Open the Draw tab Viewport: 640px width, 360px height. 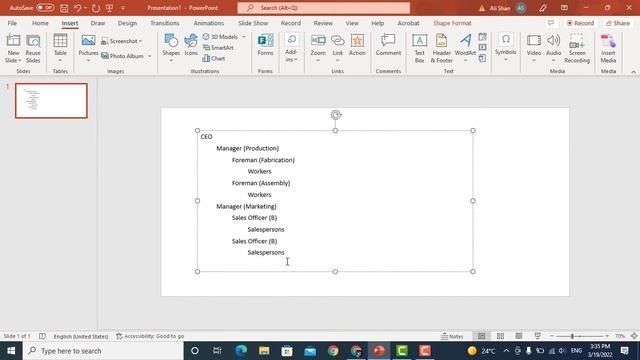pos(98,23)
